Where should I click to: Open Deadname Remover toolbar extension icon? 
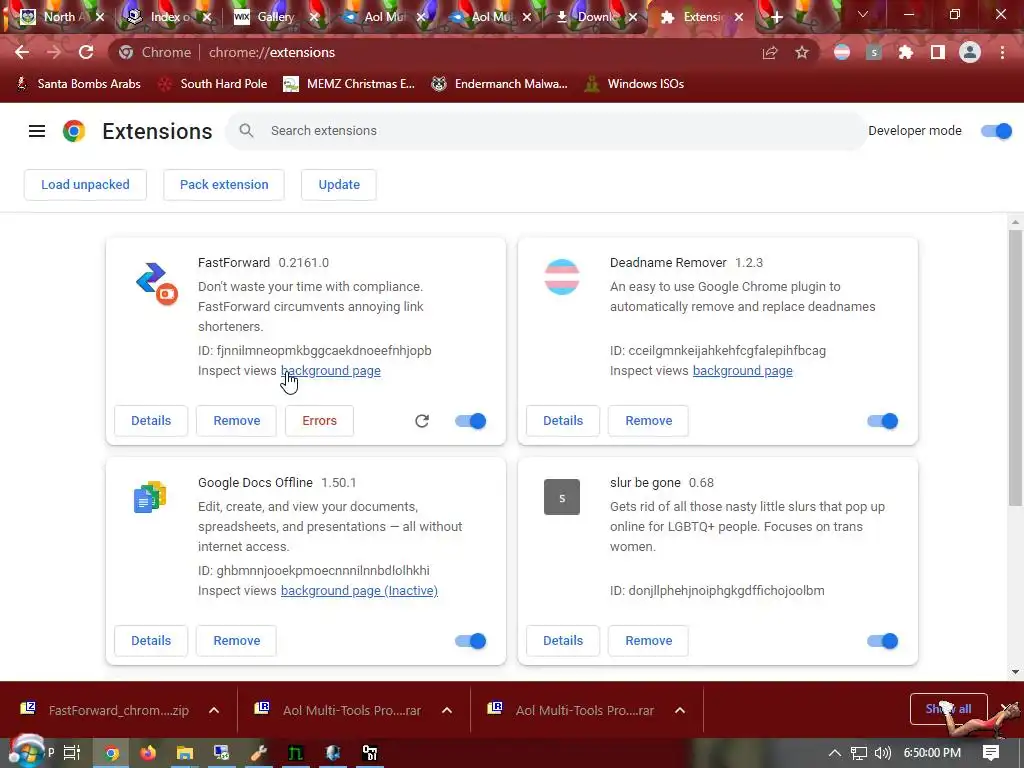click(842, 52)
